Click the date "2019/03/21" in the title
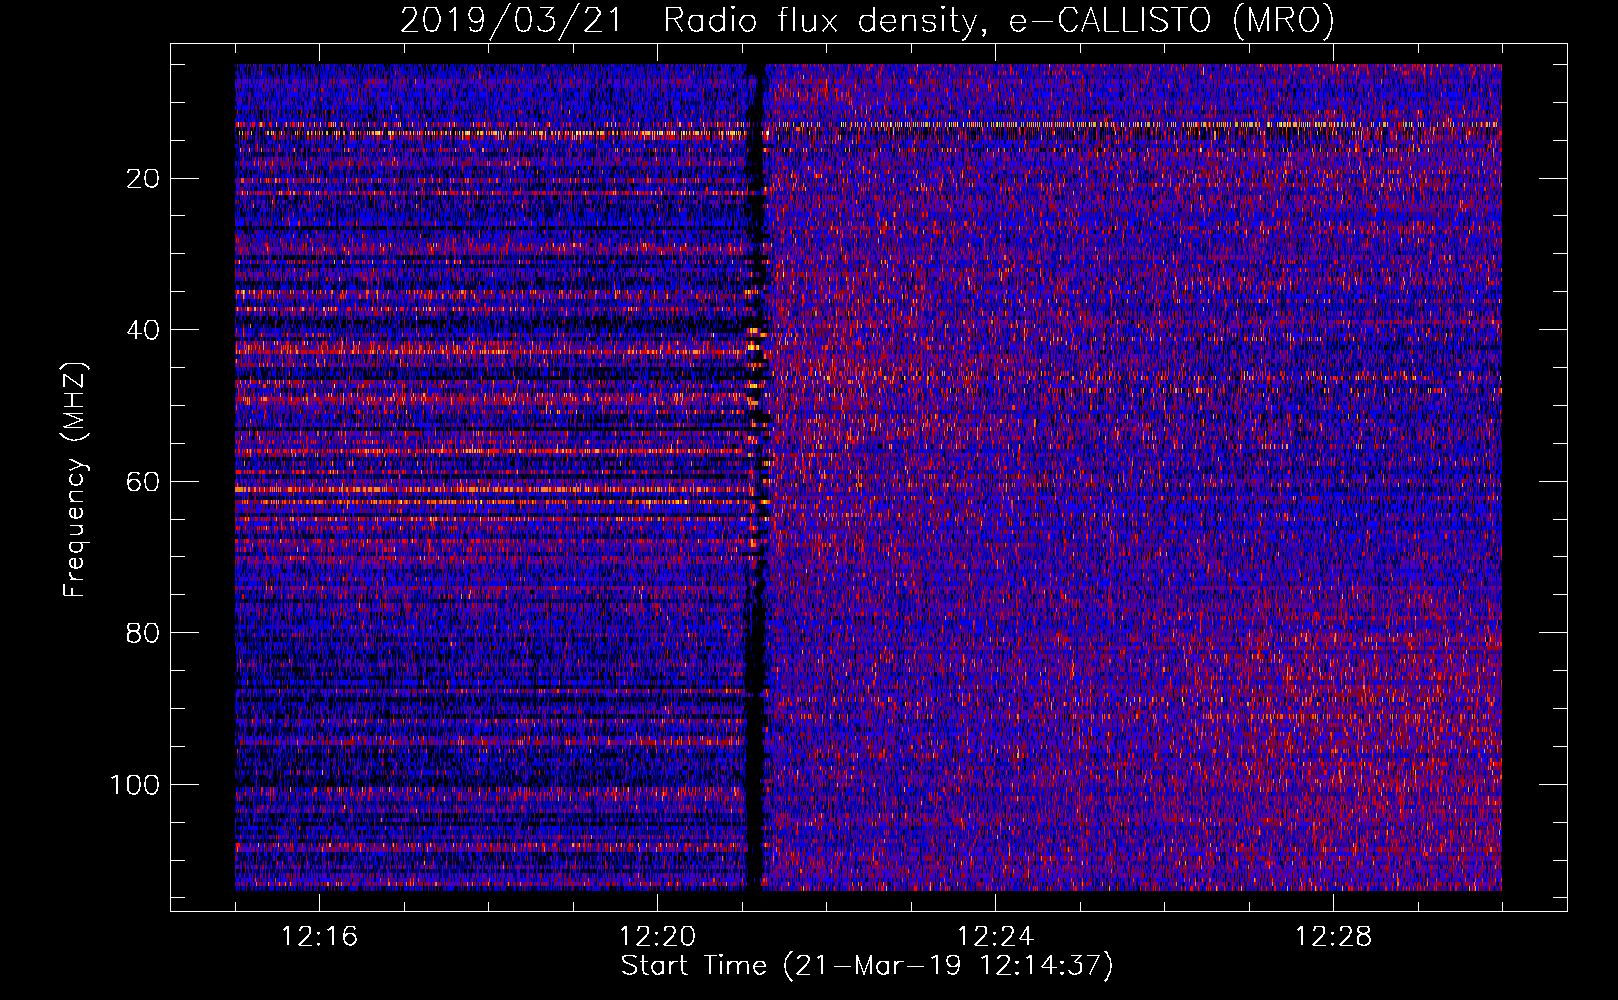Viewport: 1618px width, 1000px height. [510, 21]
